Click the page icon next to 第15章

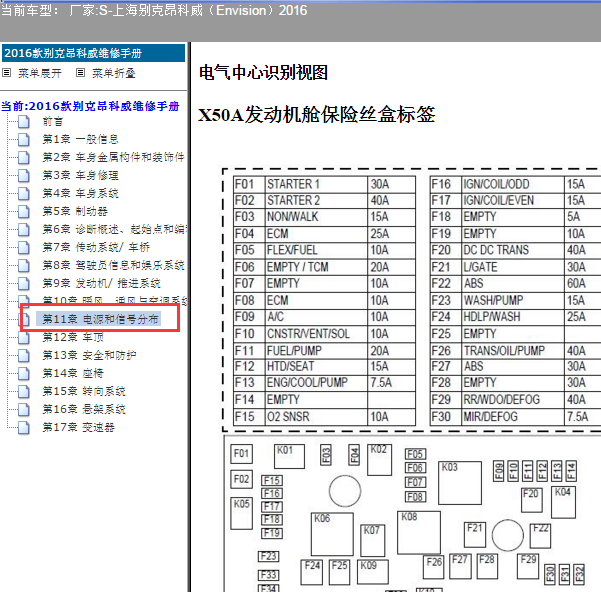(24, 391)
